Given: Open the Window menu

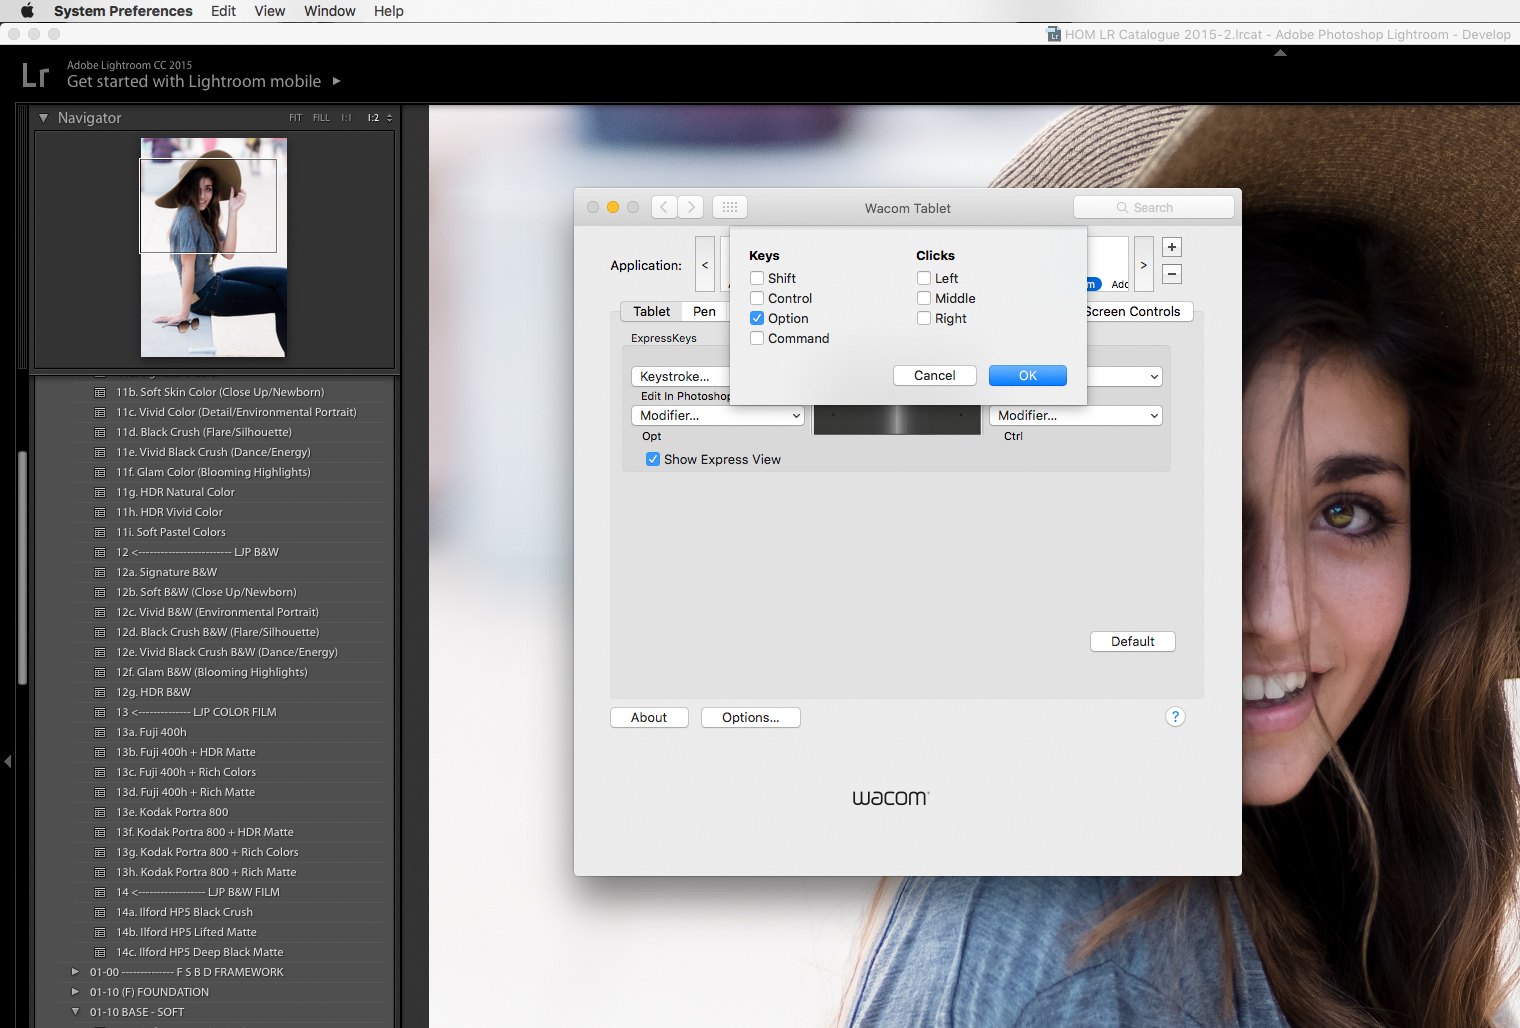Looking at the screenshot, I should pos(329,11).
